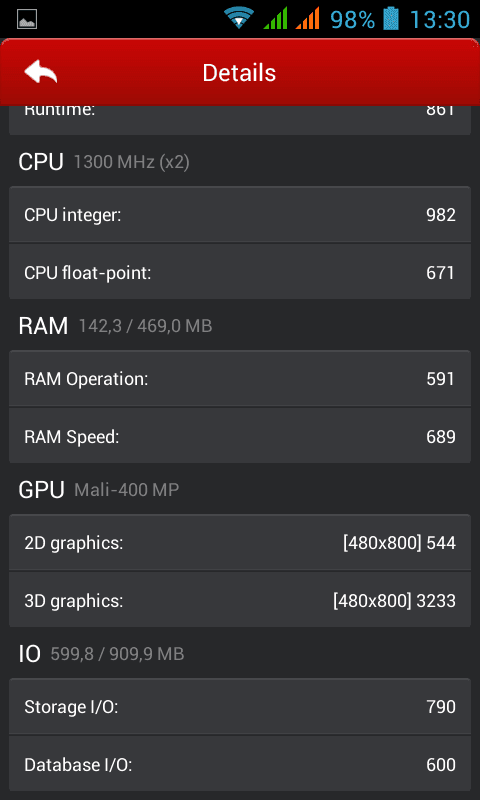Tap the 98% battery percentage text

click(352, 19)
